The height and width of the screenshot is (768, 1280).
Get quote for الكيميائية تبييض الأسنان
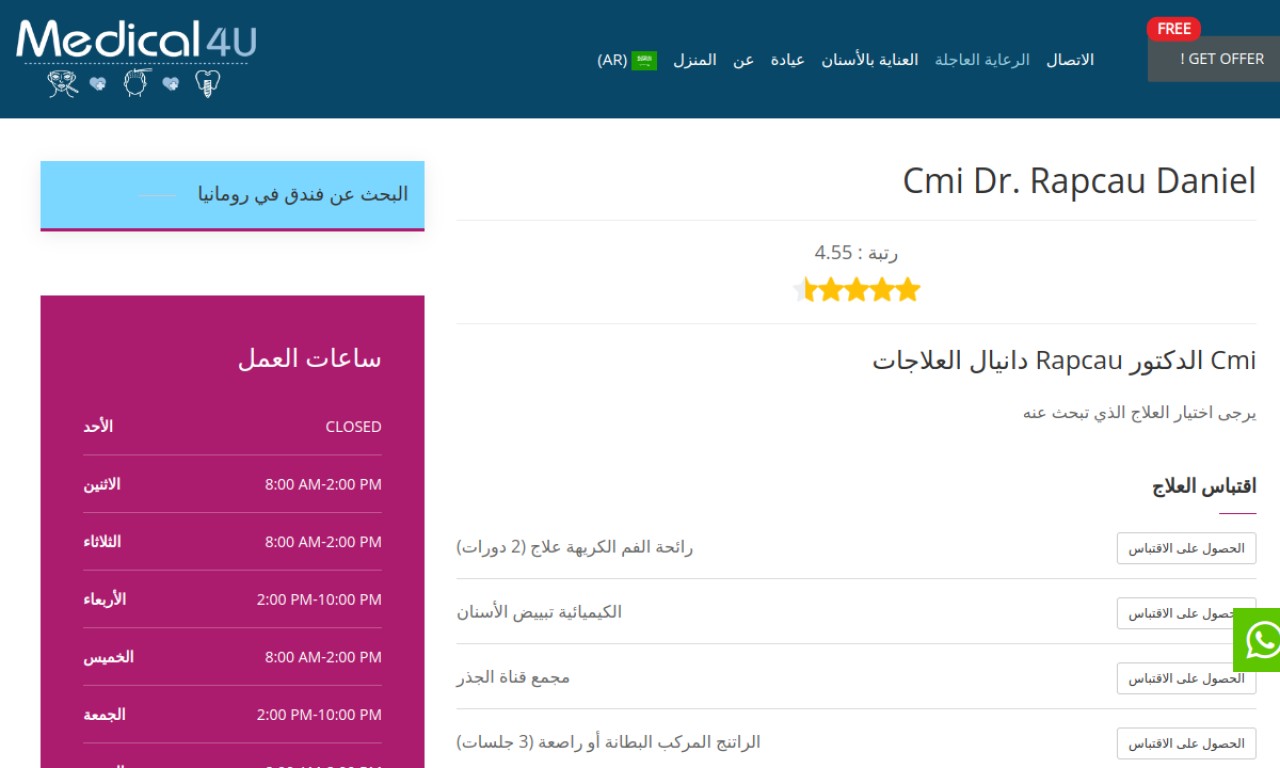1186,614
